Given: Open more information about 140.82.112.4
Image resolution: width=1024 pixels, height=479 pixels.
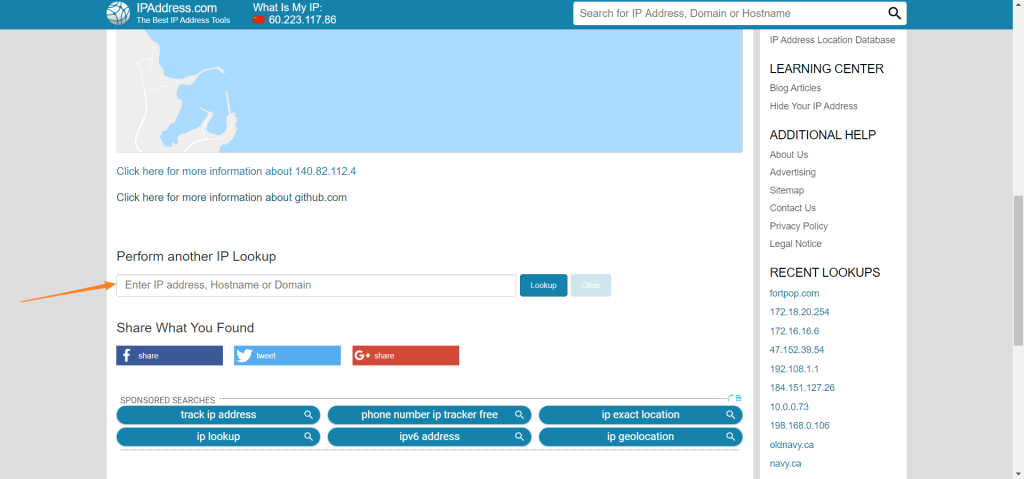Looking at the screenshot, I should pos(236,171).
